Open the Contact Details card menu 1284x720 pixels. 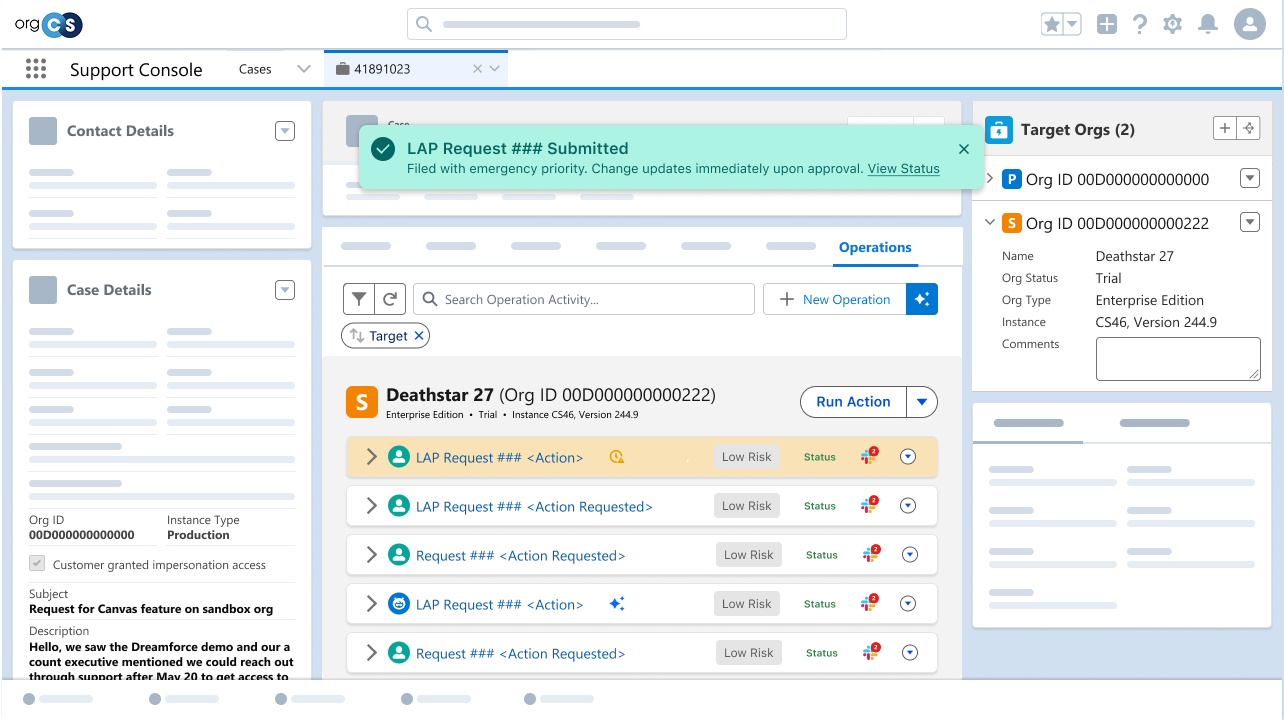(285, 131)
